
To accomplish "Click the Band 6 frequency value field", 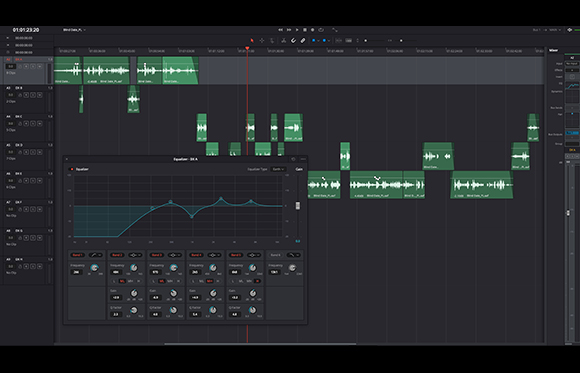I will point(274,272).
